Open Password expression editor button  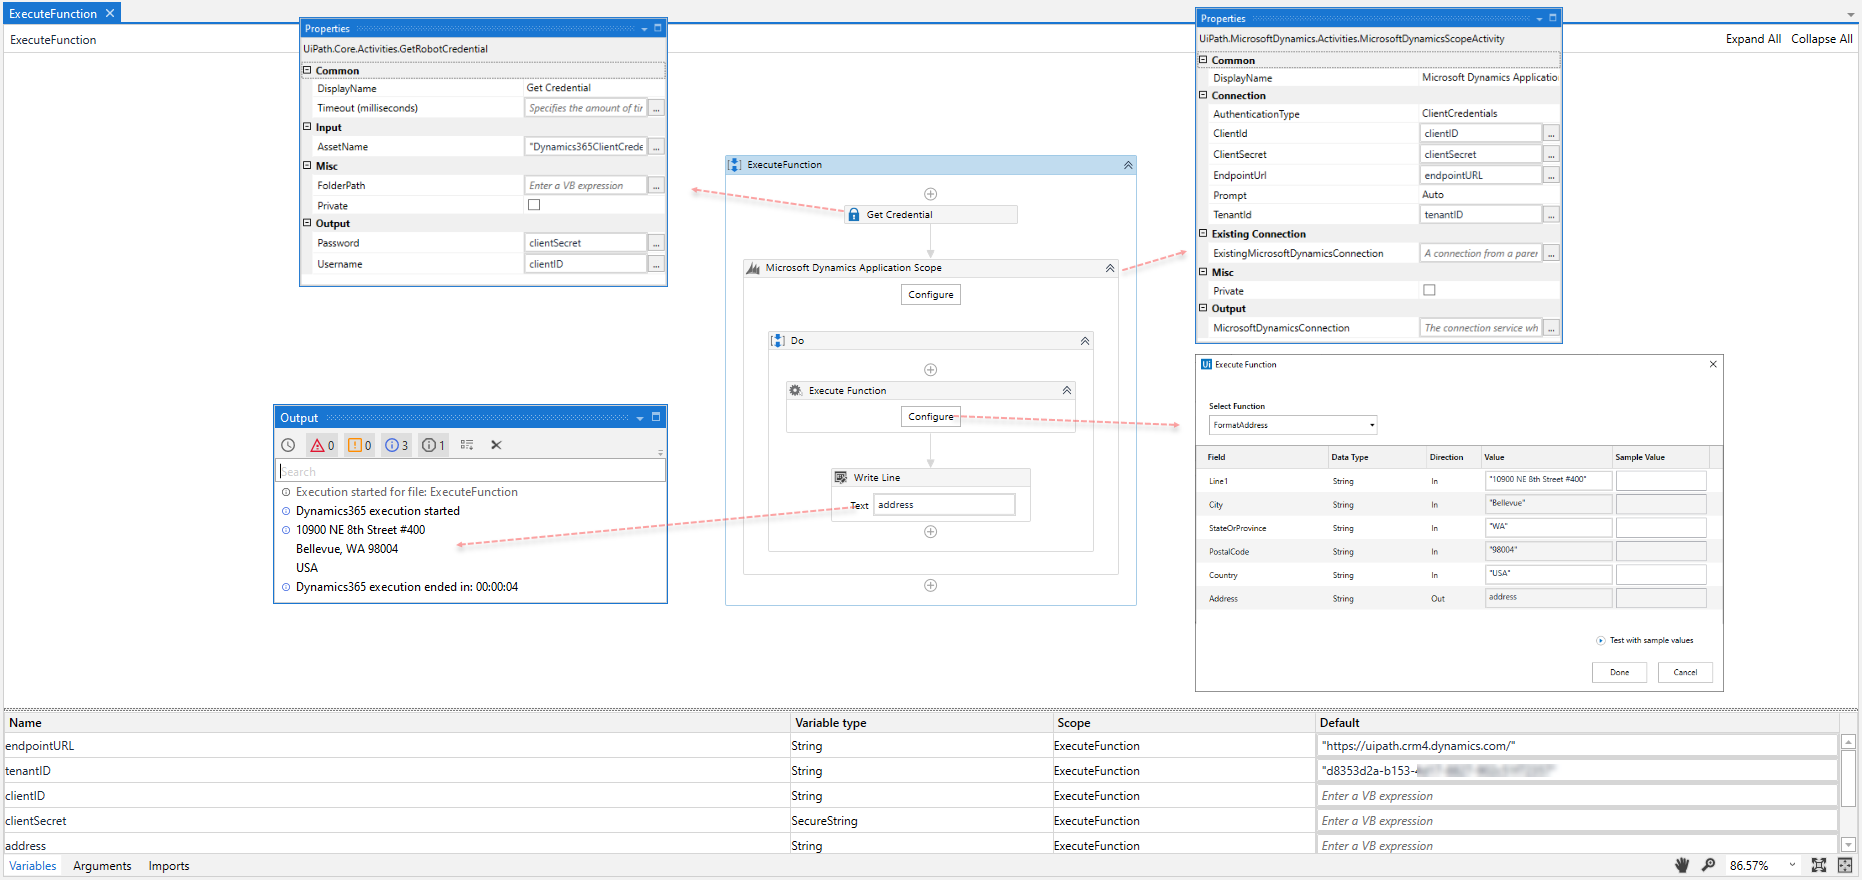click(x=656, y=243)
